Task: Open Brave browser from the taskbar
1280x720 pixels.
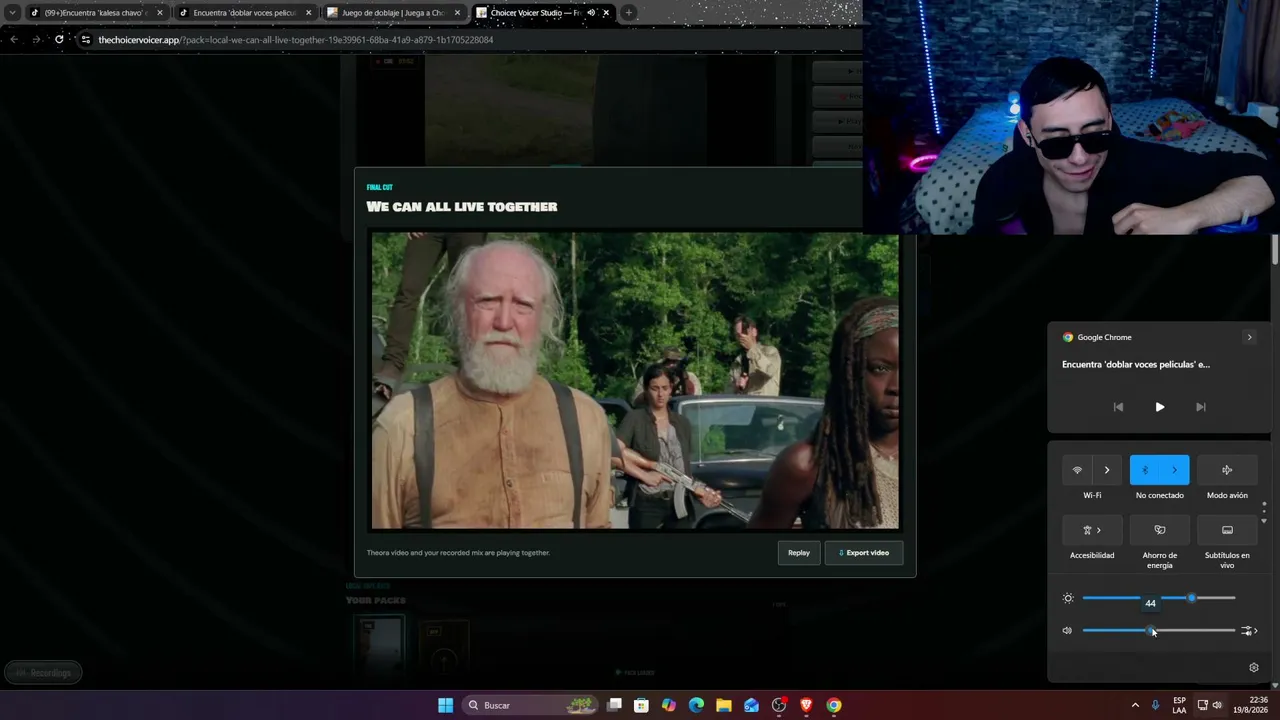Action: click(806, 705)
